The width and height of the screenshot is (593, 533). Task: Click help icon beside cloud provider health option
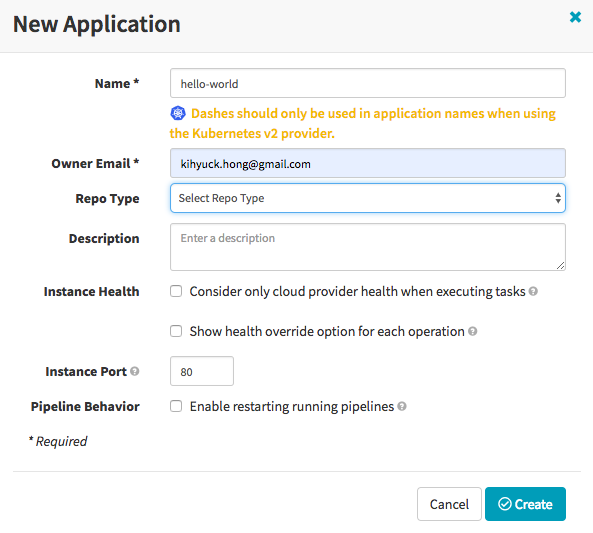533,291
